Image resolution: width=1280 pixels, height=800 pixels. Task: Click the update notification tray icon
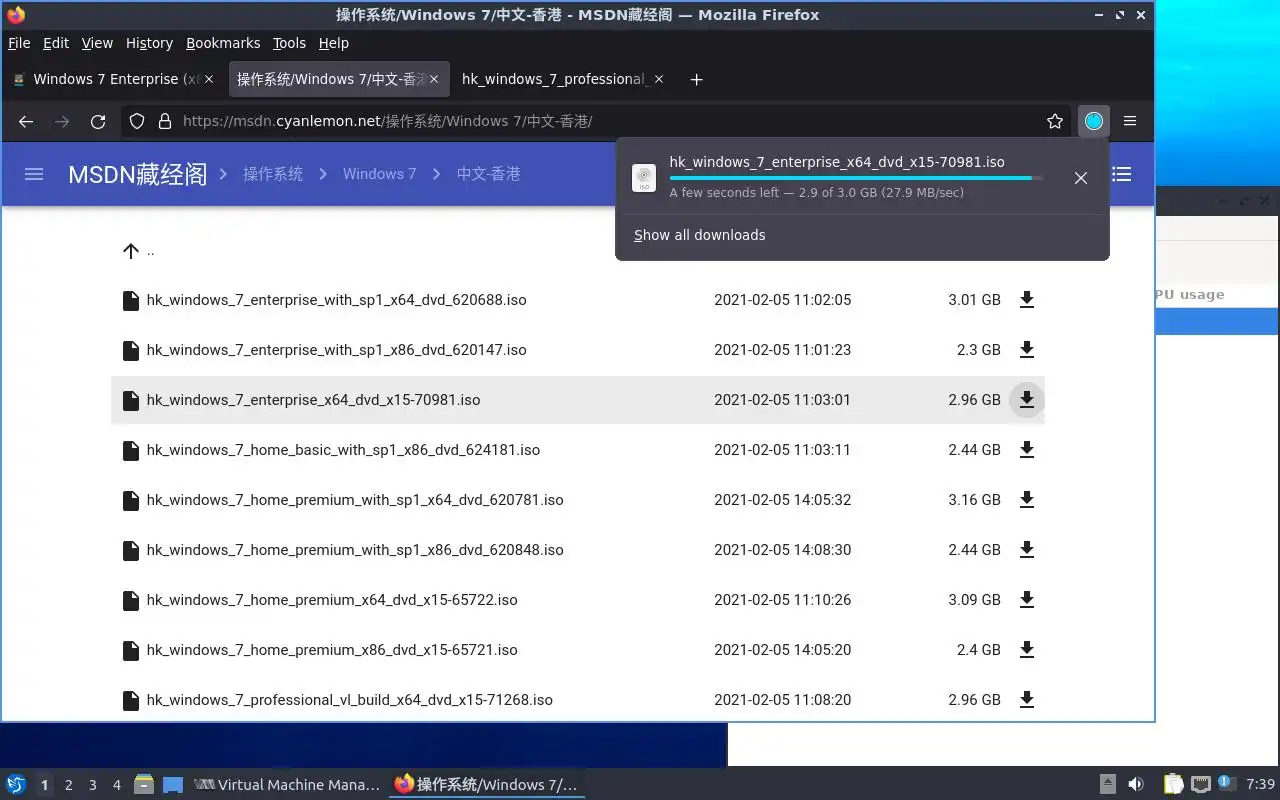(1224, 783)
